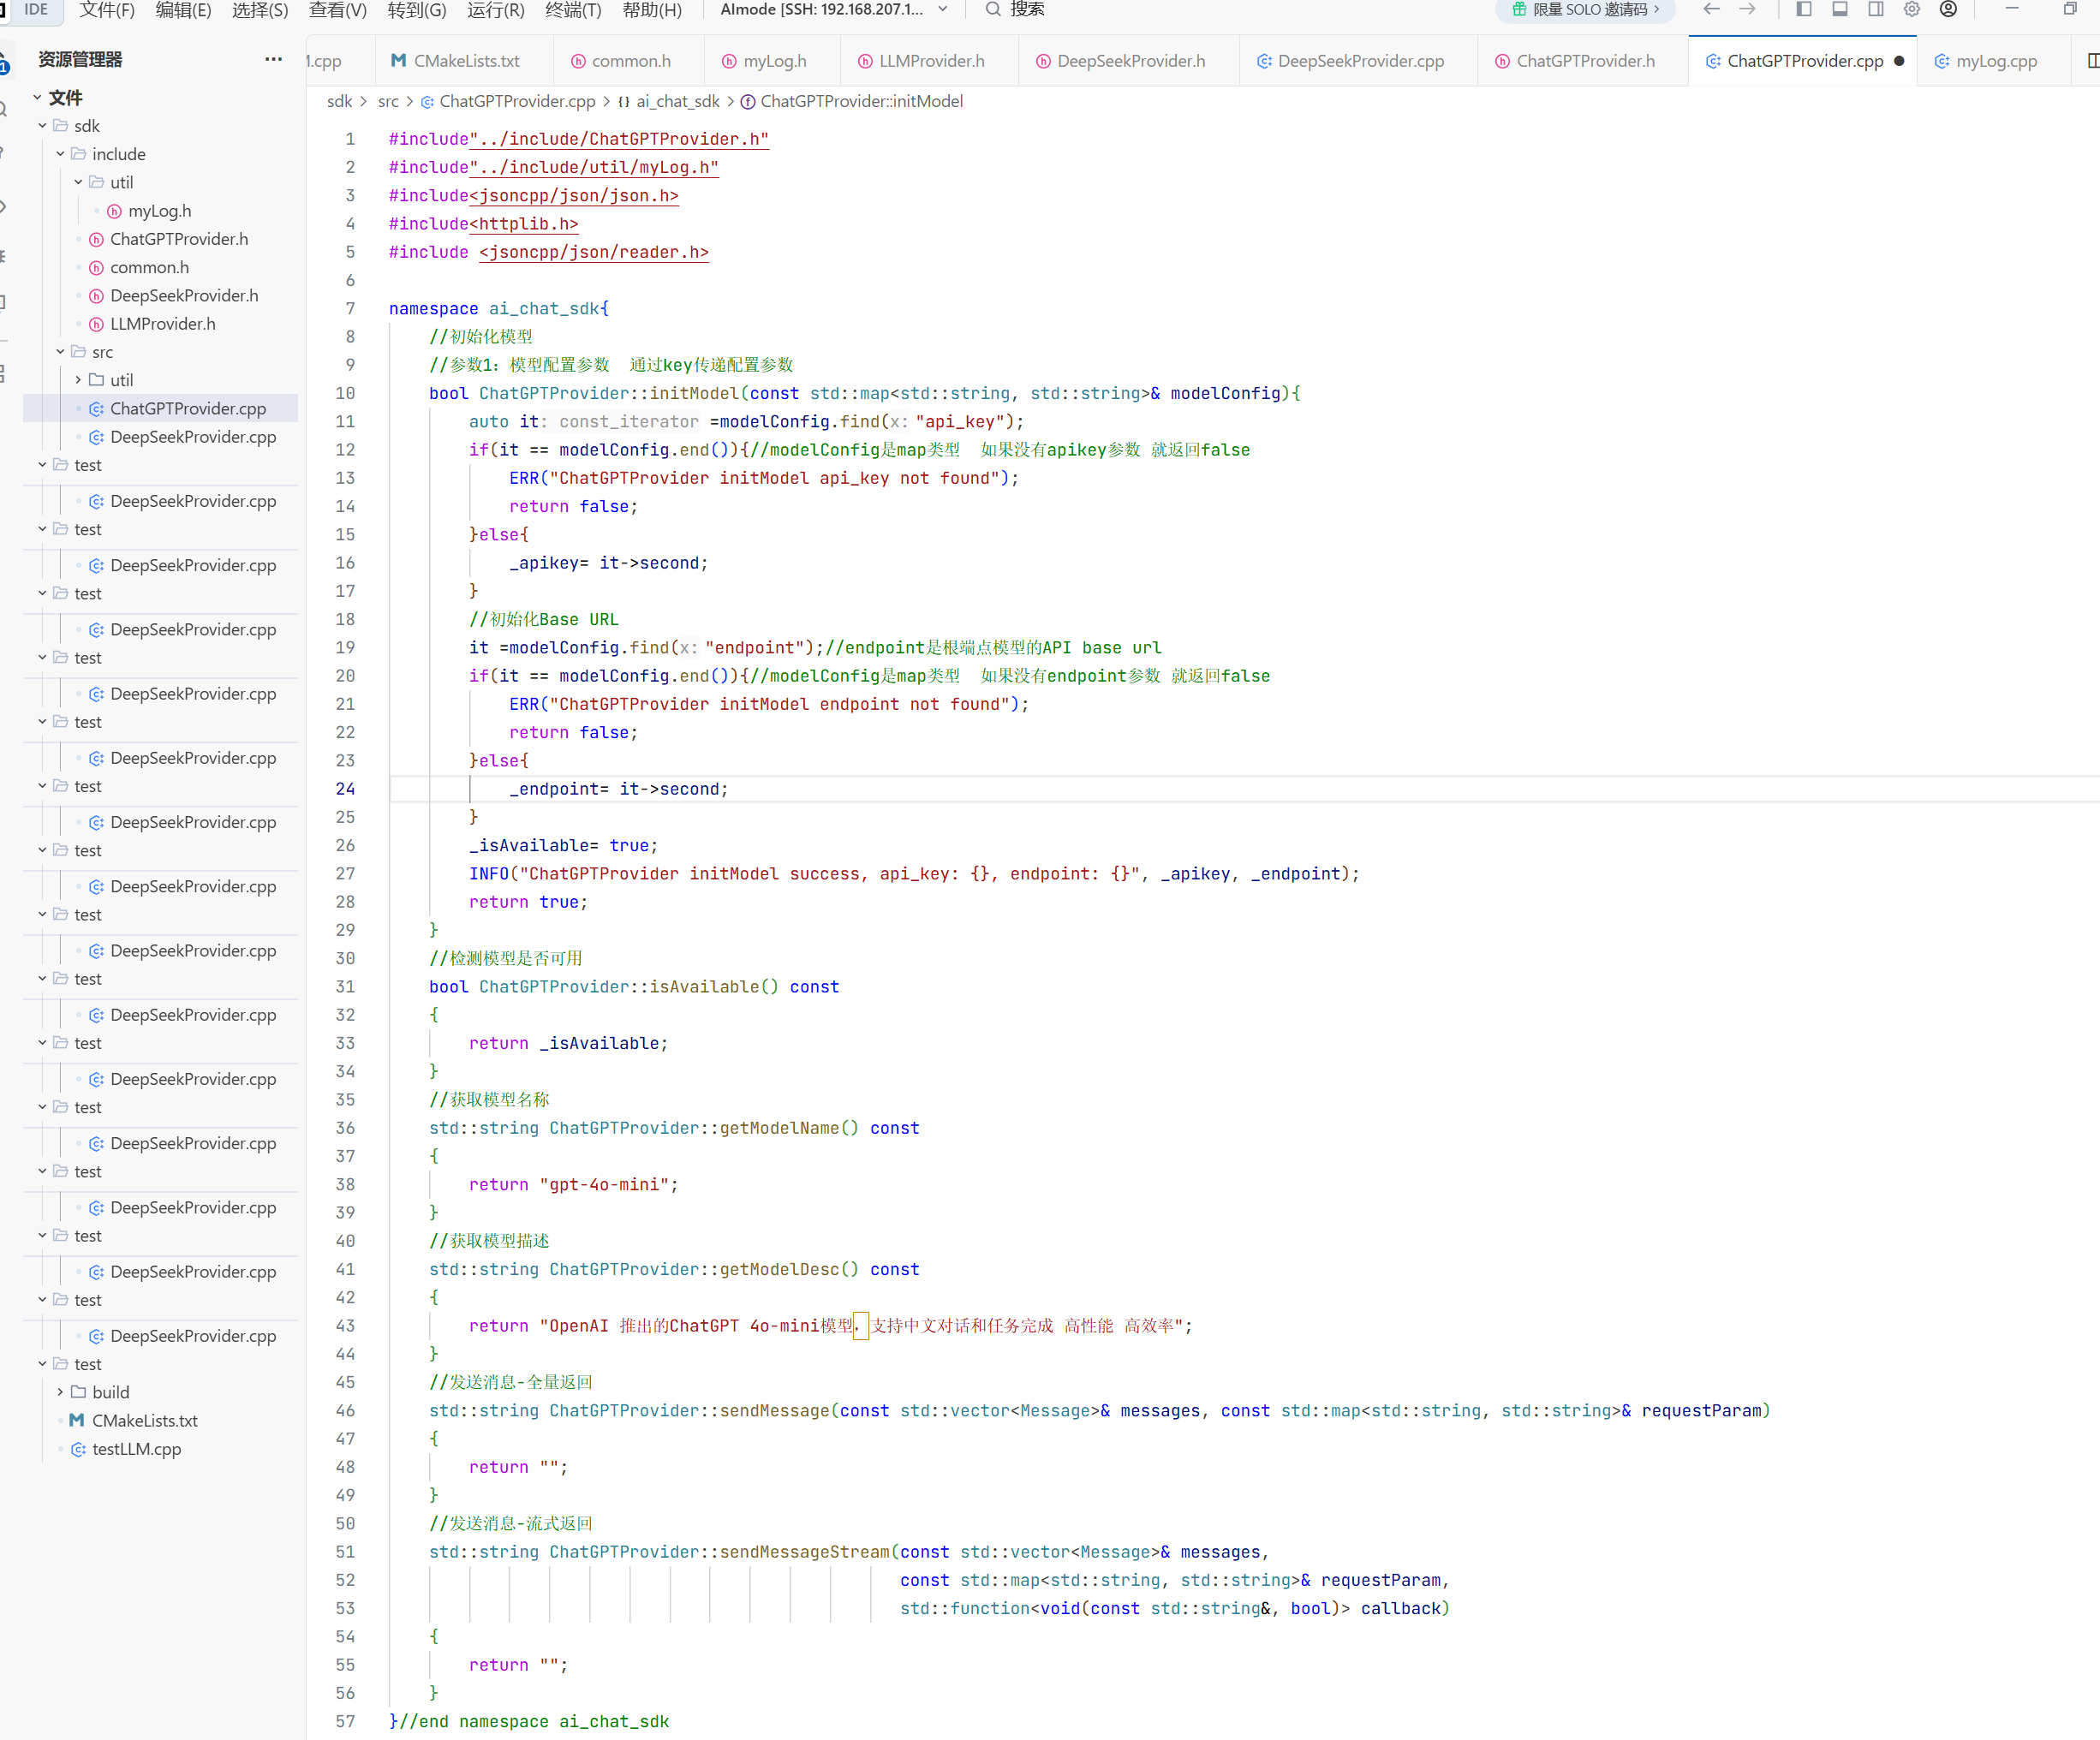Click line number 24 in the gutter
Viewport: 2100px width, 1740px height.
pyautogui.click(x=345, y=789)
